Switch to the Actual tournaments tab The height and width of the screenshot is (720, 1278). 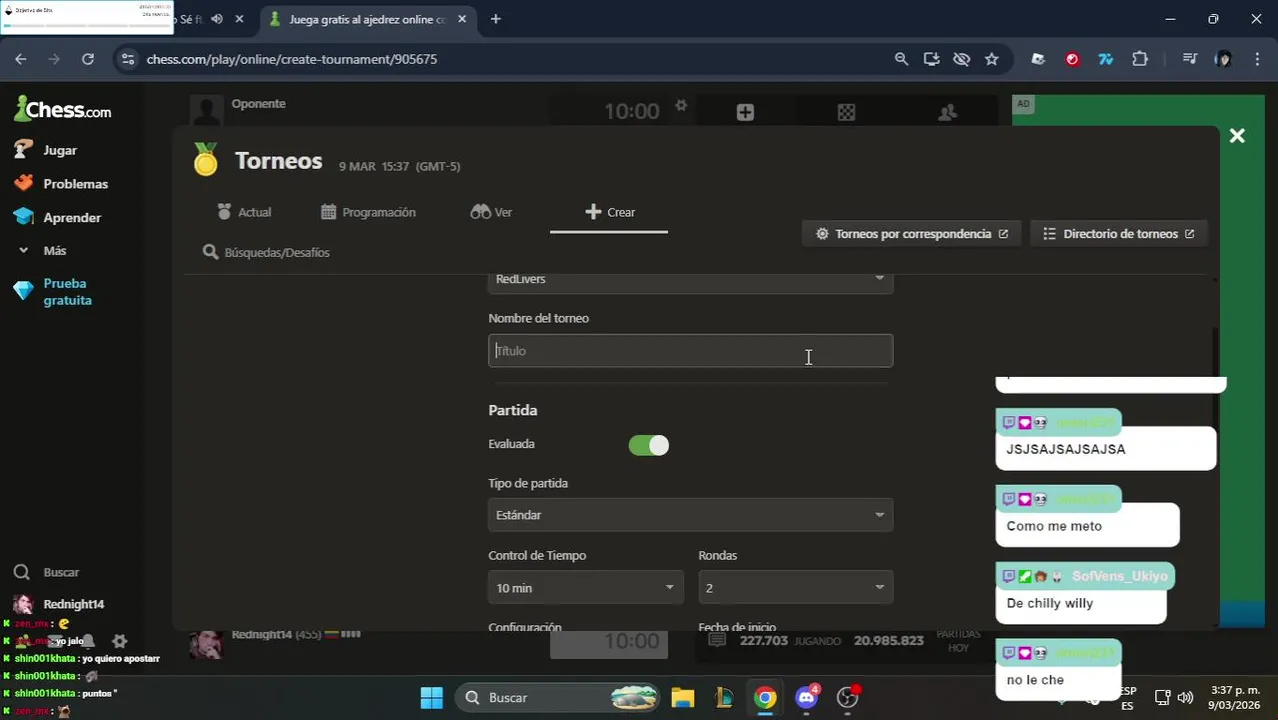[244, 212]
